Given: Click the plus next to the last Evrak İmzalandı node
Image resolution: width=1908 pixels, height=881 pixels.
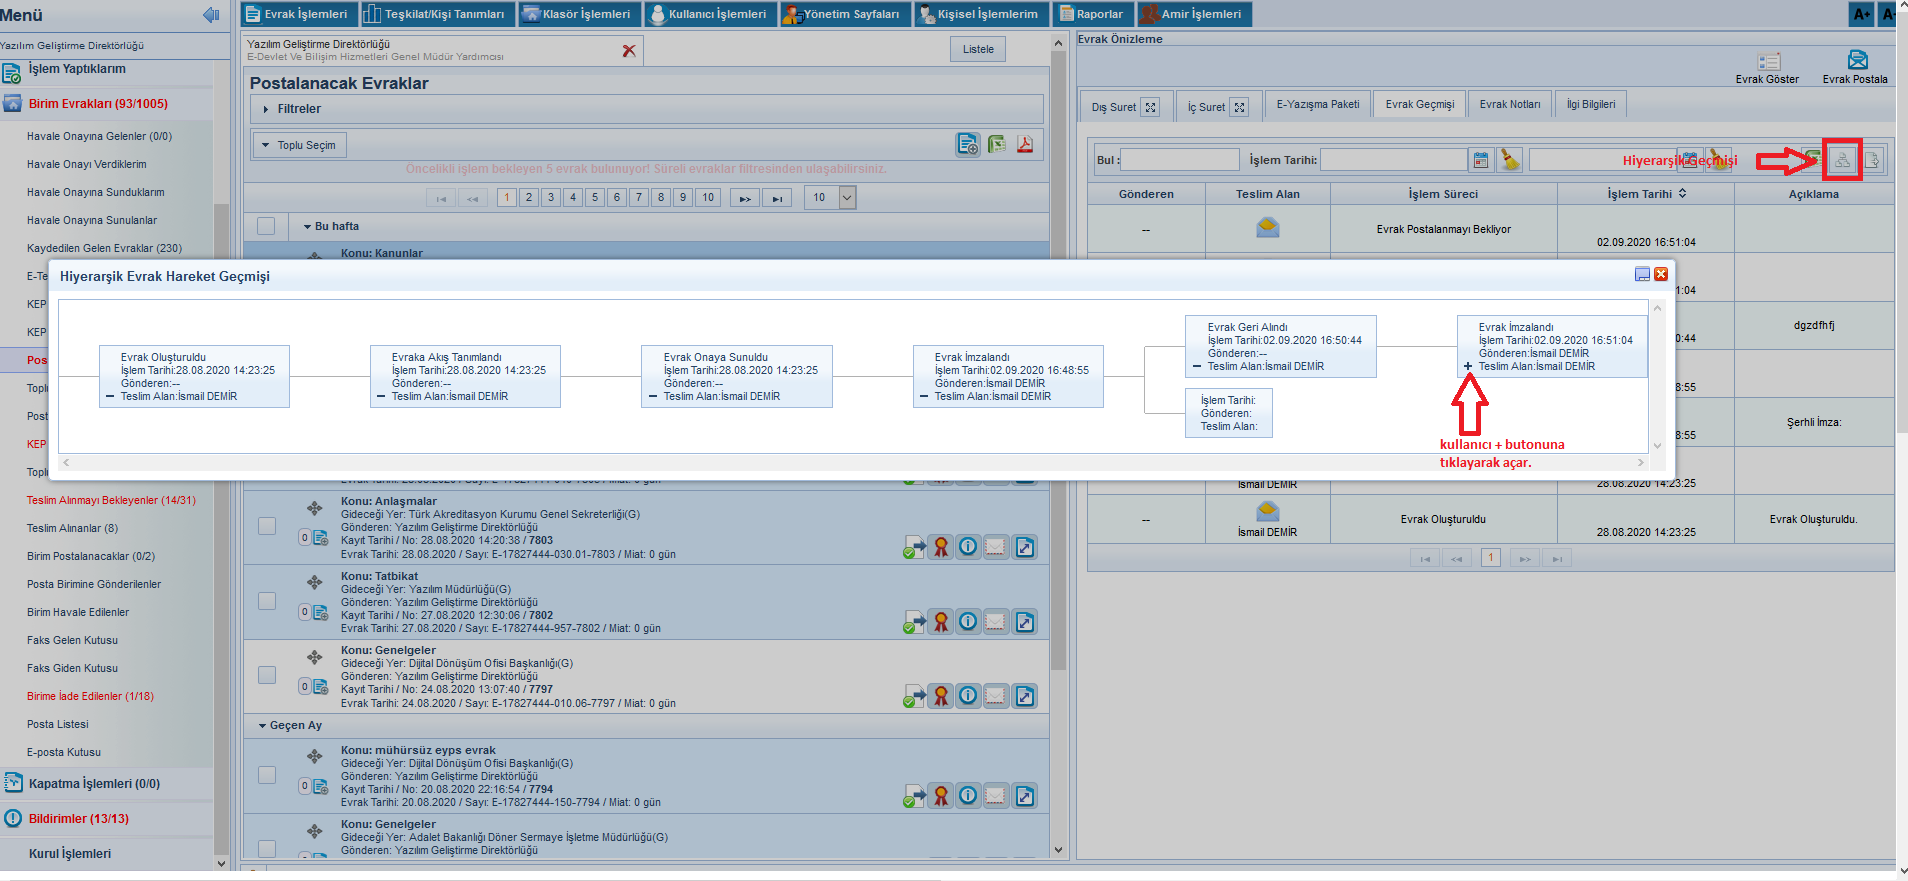Looking at the screenshot, I should (1468, 367).
